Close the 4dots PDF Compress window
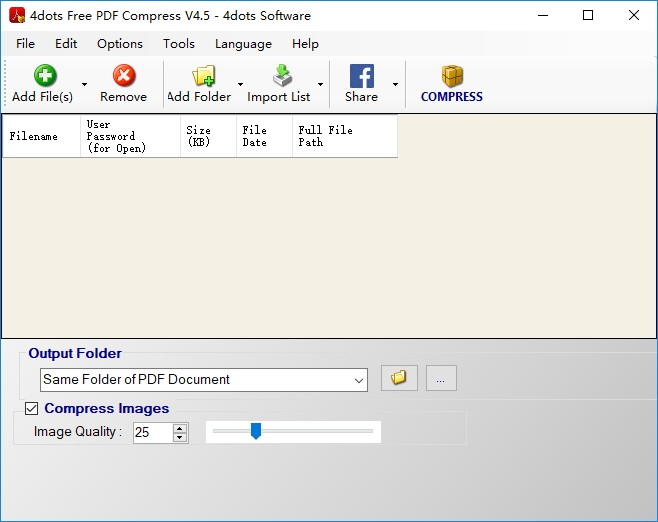The height and width of the screenshot is (522, 658). (634, 16)
